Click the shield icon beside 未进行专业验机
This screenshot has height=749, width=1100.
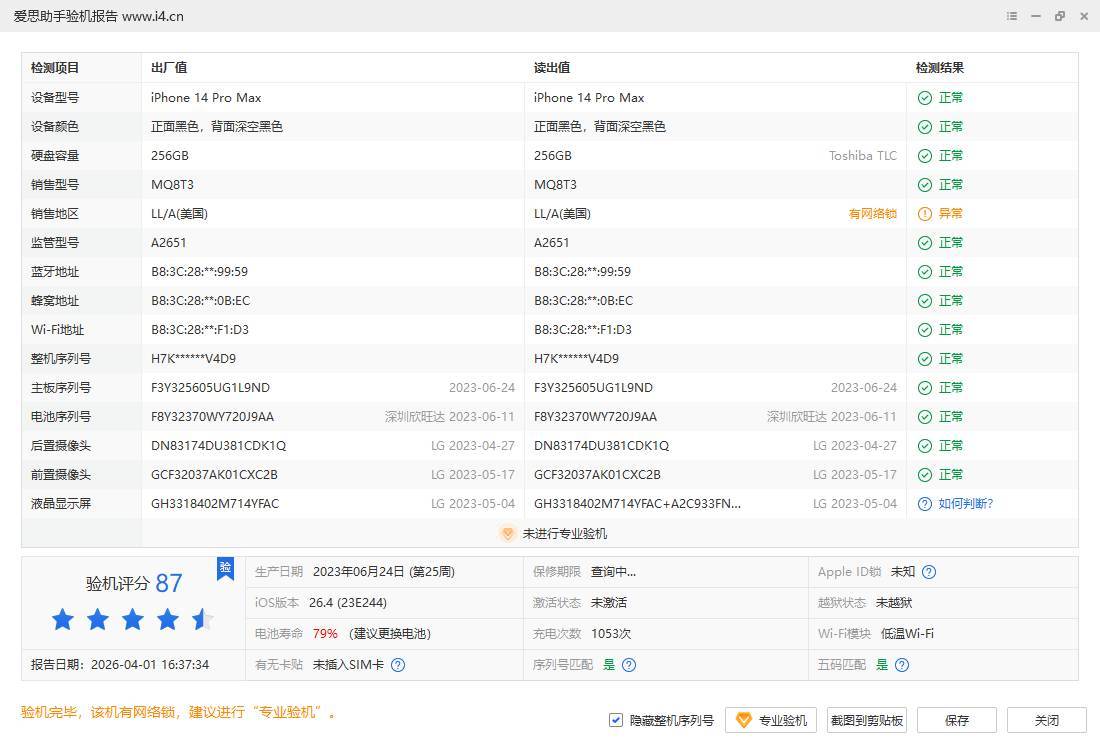point(508,534)
